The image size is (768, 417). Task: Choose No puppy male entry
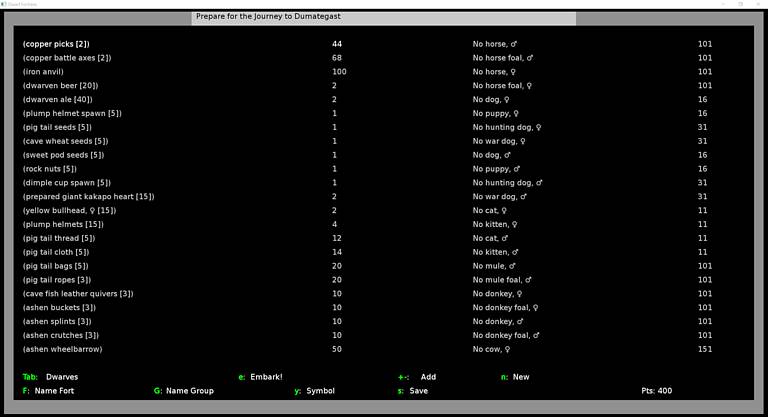[x=496, y=169]
